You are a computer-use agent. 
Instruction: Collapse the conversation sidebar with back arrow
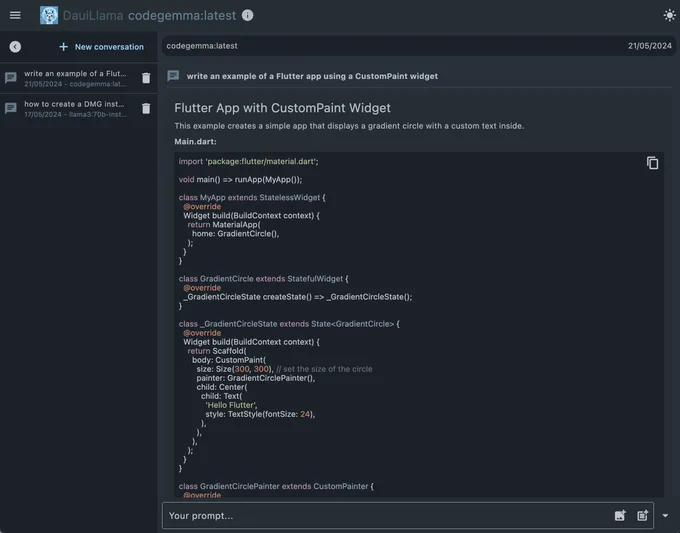click(x=15, y=47)
